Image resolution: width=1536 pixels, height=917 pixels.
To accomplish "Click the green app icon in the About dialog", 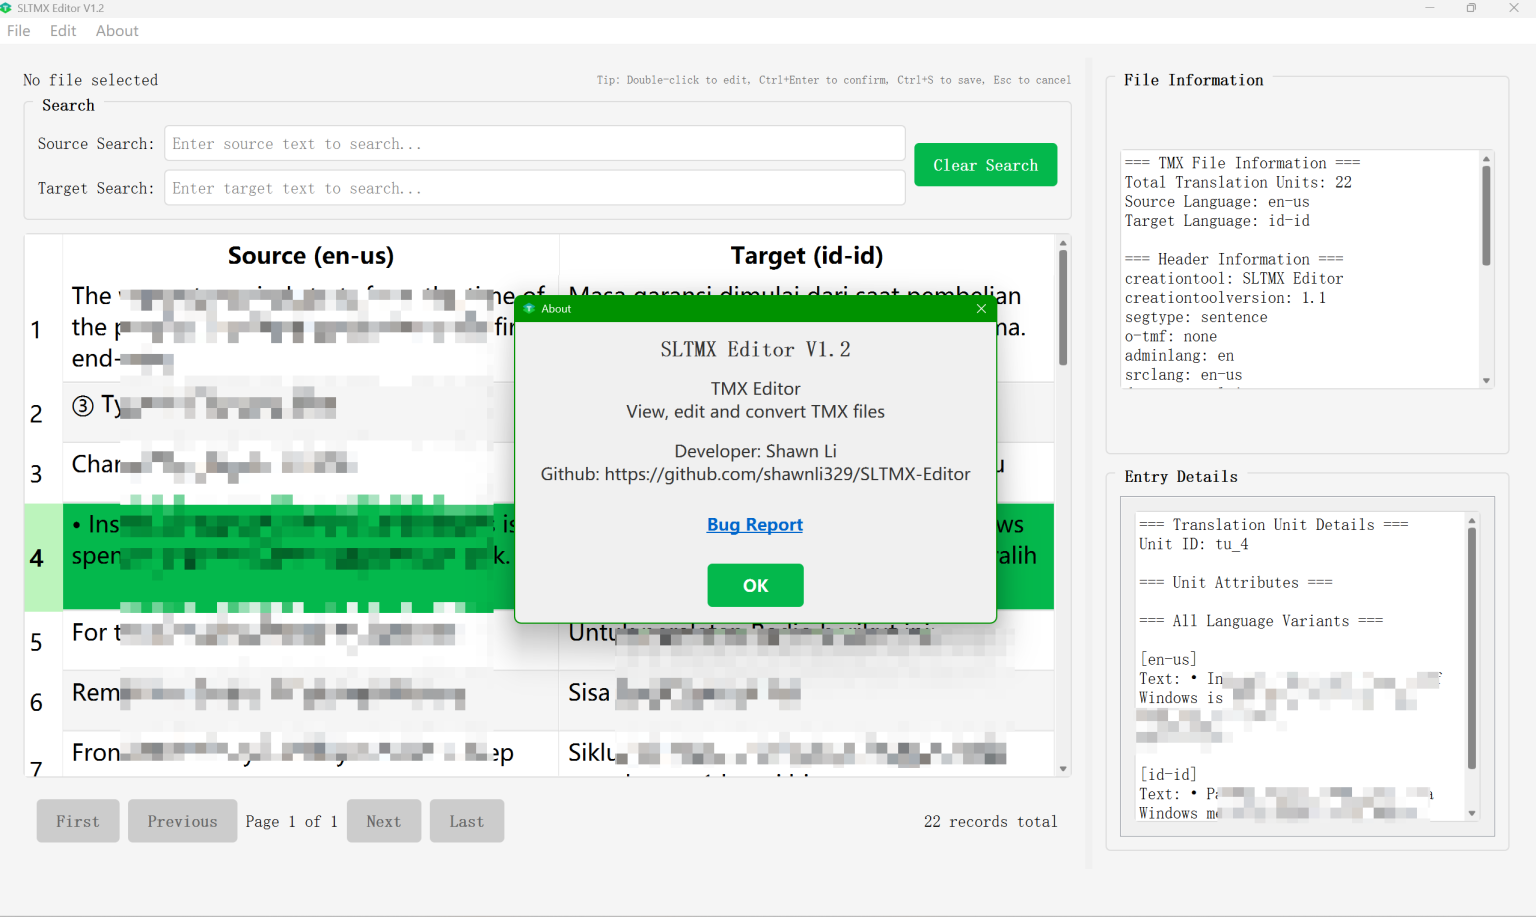I will pyautogui.click(x=527, y=308).
